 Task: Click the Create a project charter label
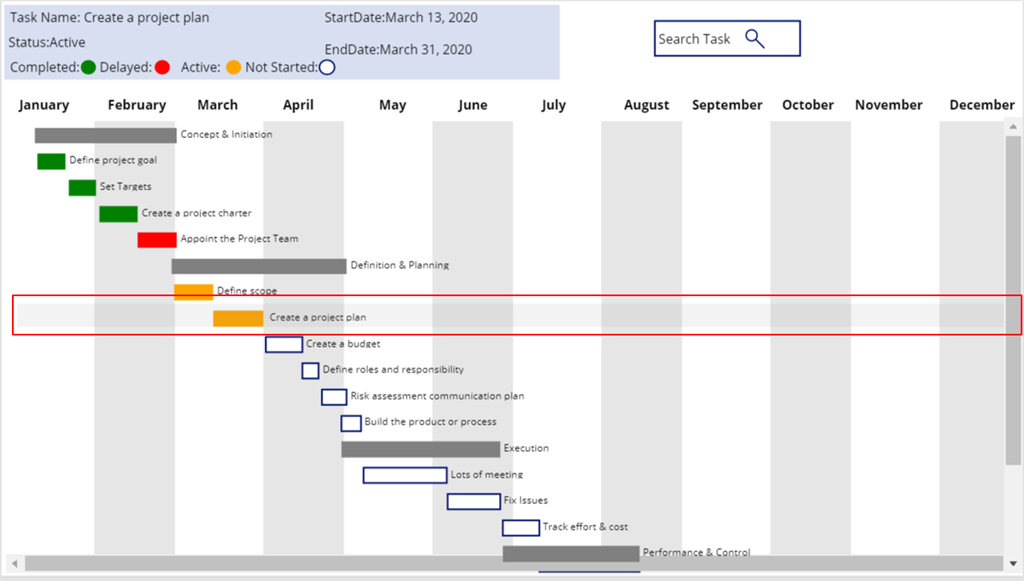click(197, 213)
